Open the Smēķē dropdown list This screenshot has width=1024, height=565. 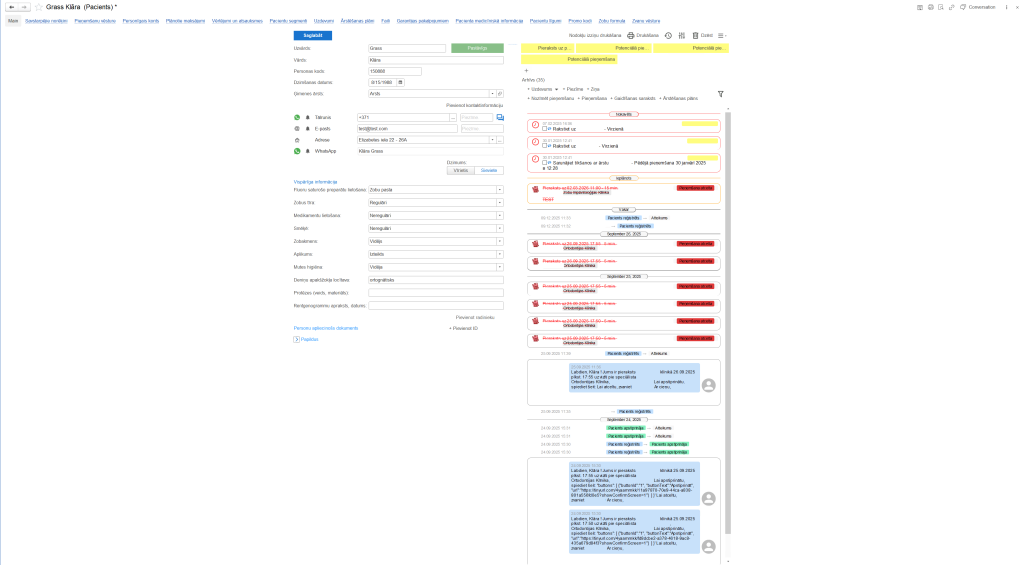tap(499, 228)
